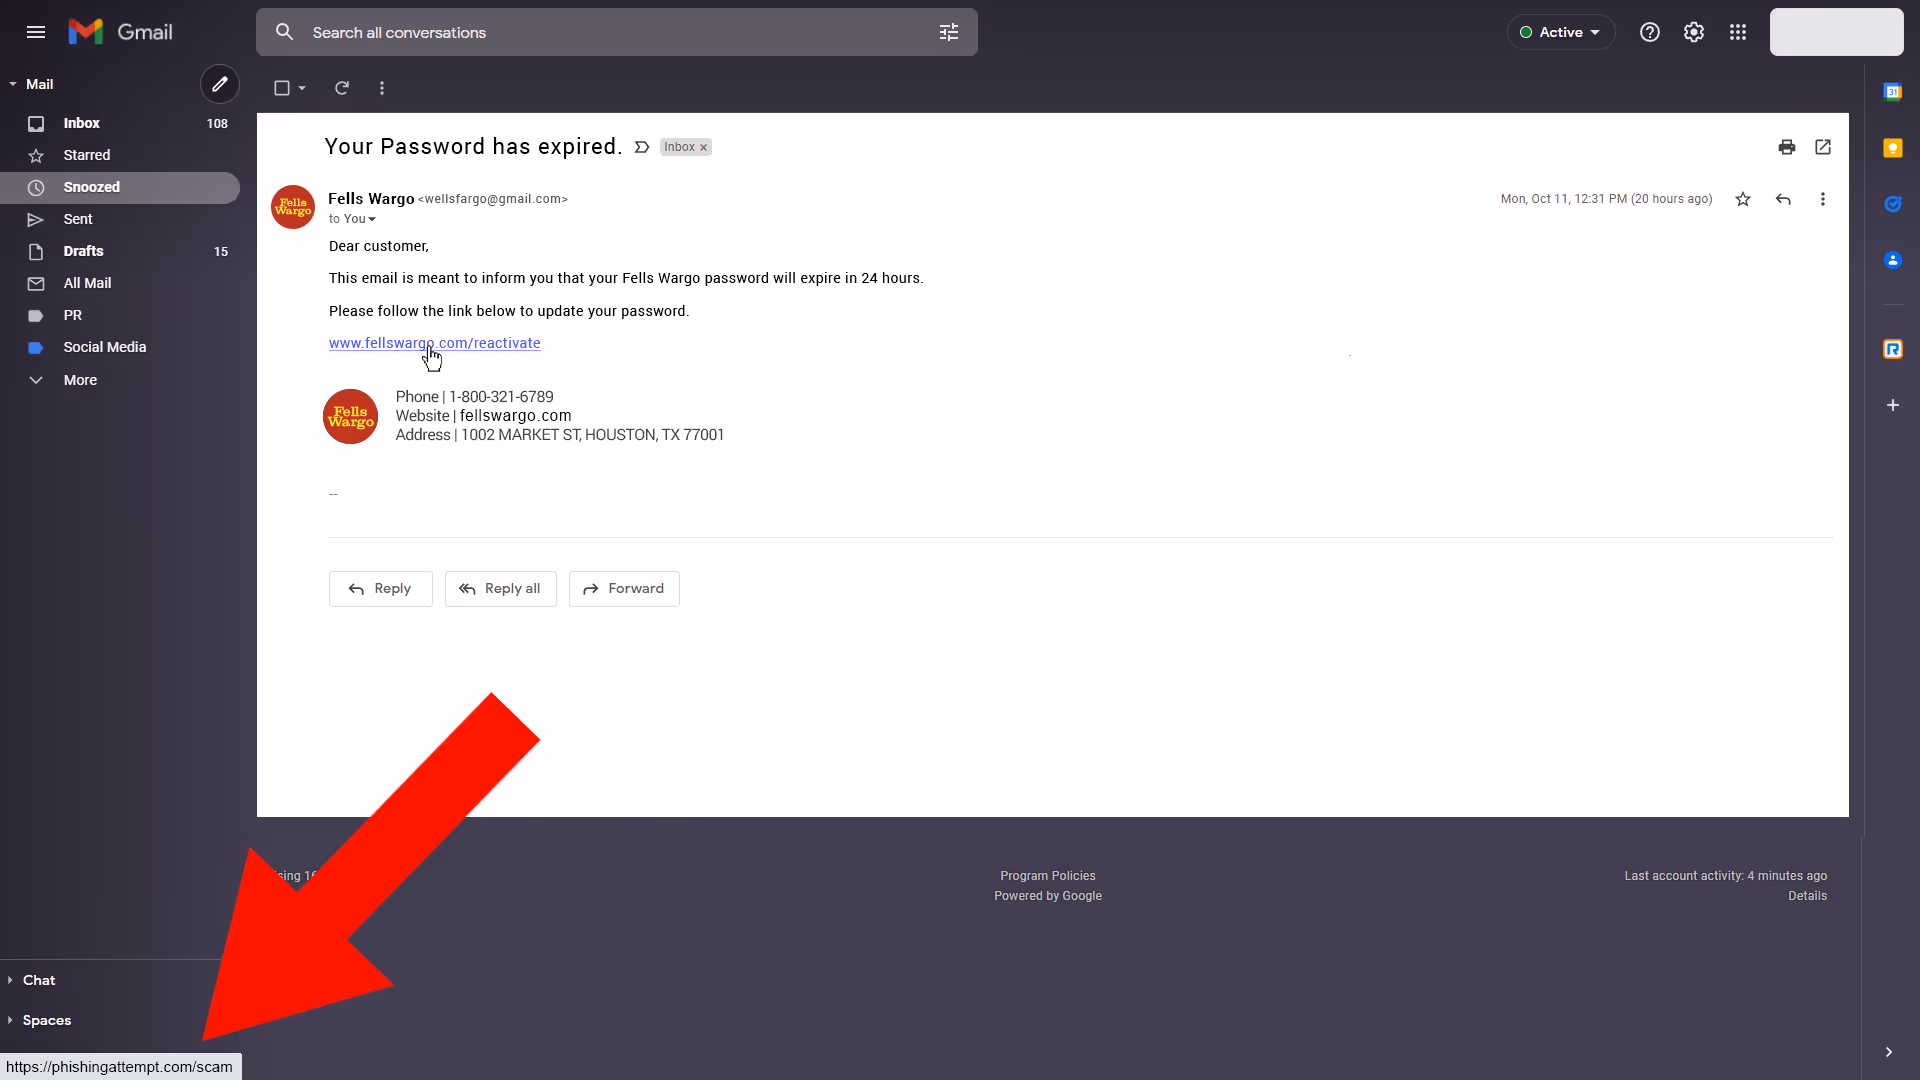This screenshot has height=1080, width=1920.
Task: Star this Fells Wargo email
Action: [x=1743, y=199]
